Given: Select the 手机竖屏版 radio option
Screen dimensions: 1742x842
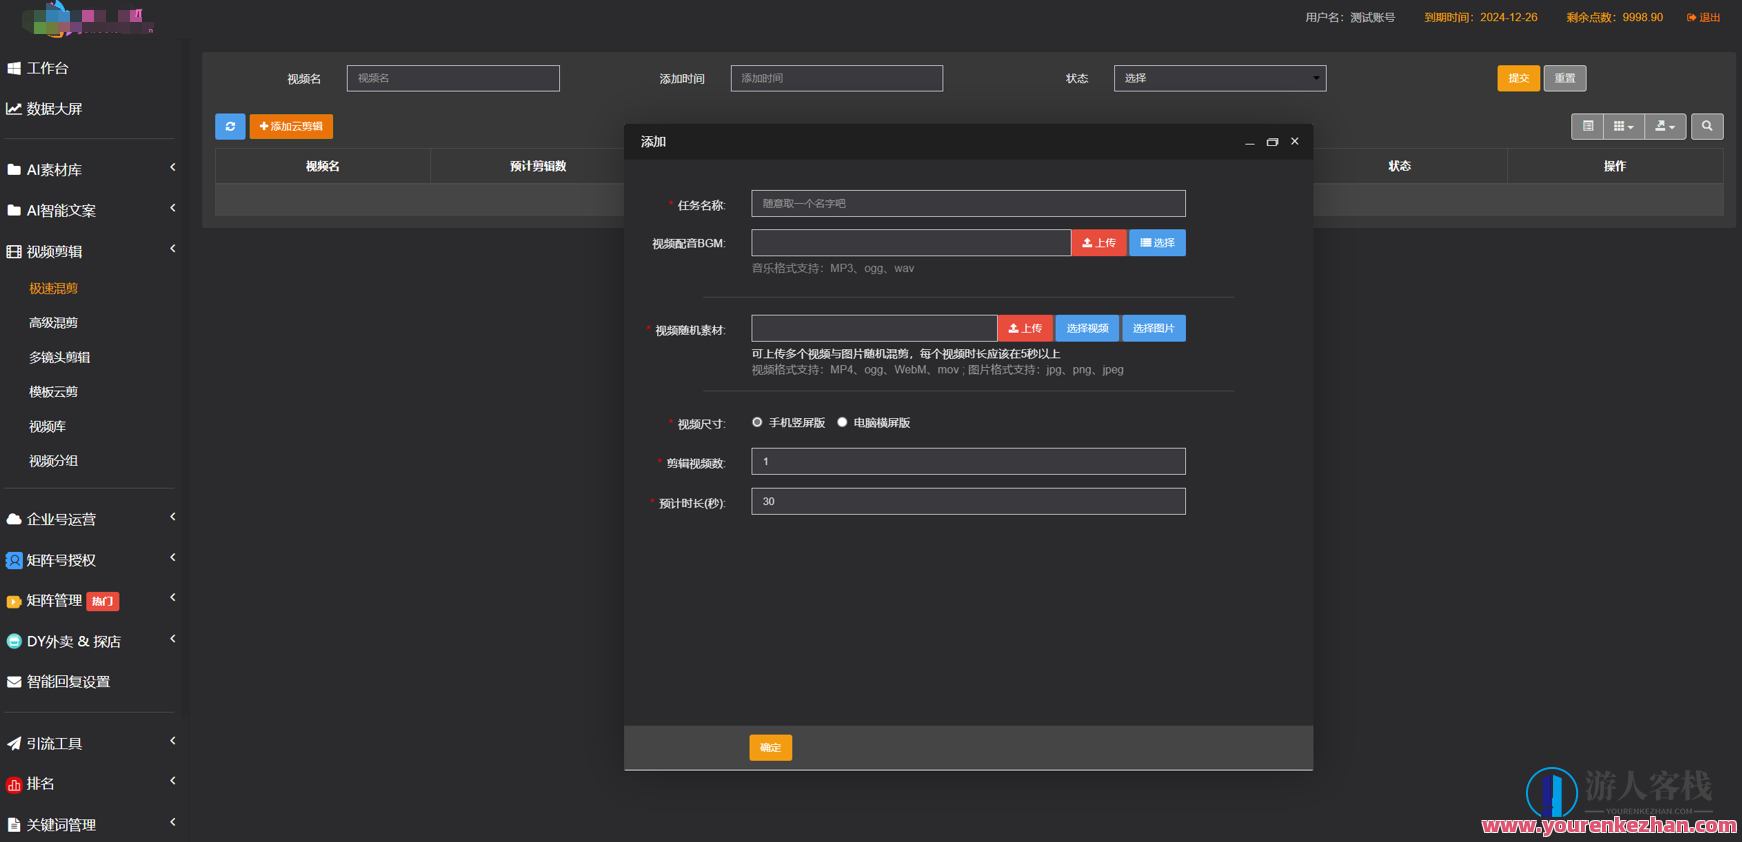Looking at the screenshot, I should [x=757, y=423].
